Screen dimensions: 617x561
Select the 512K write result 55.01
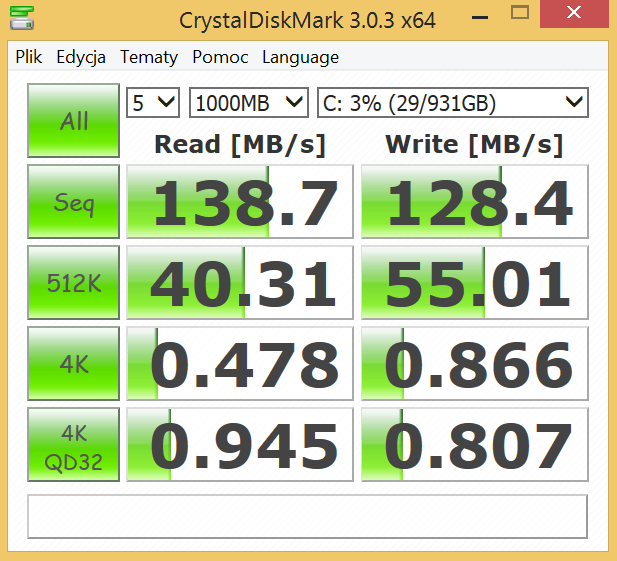pyautogui.click(x=475, y=282)
